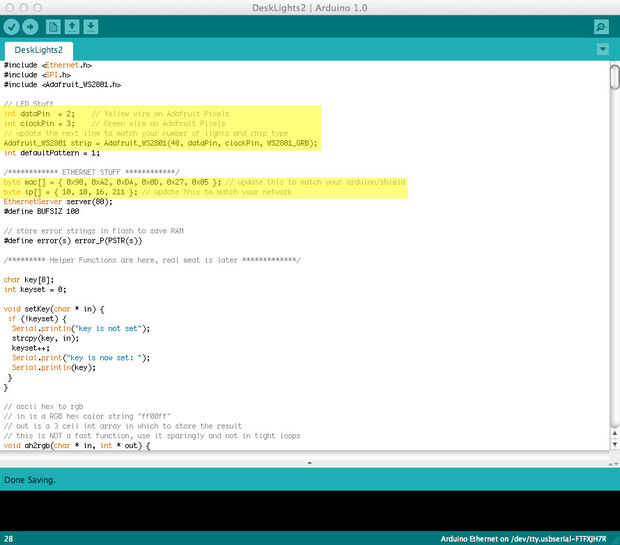Select the DeskLights2 tab

(x=39, y=50)
